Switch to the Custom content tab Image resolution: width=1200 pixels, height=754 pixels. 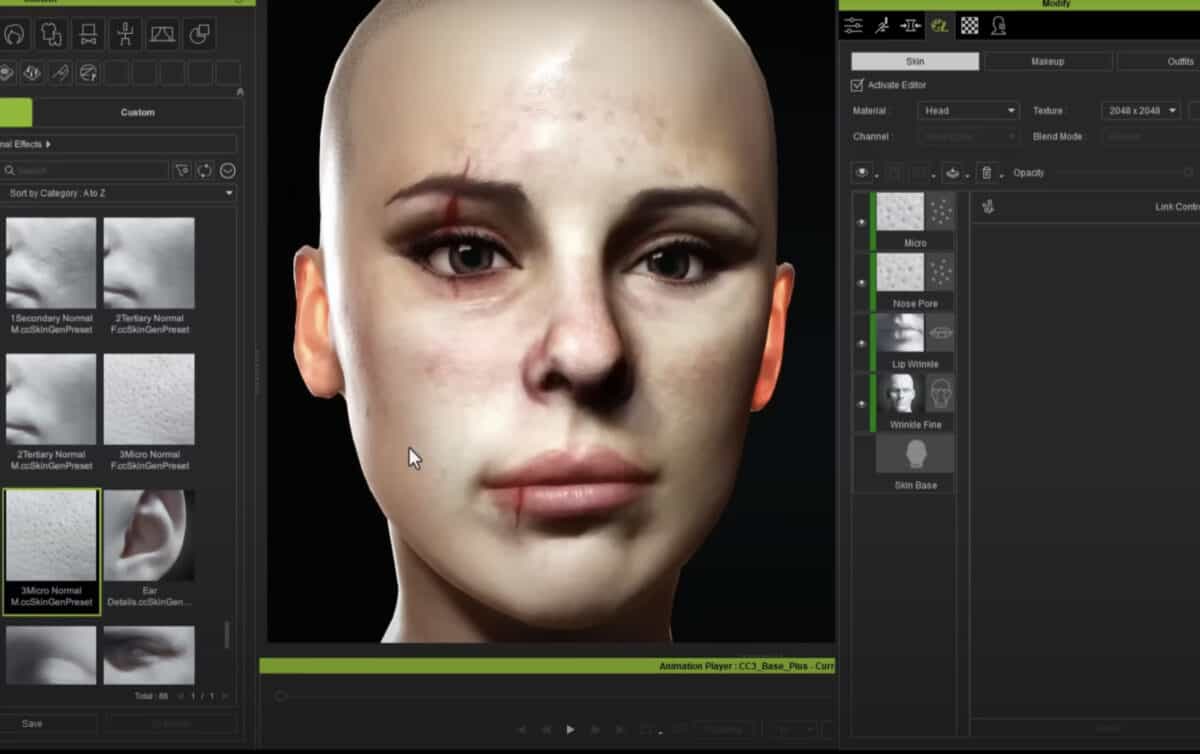(137, 112)
